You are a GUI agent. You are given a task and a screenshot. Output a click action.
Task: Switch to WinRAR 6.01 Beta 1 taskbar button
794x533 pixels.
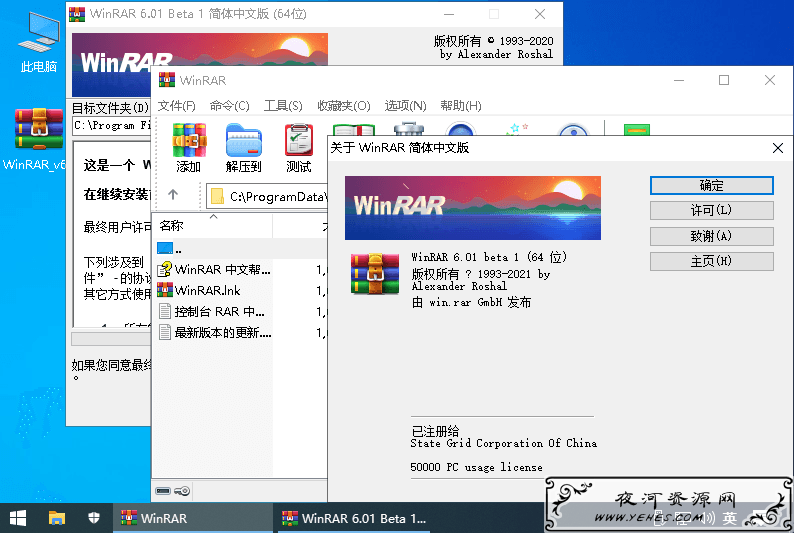(353, 518)
